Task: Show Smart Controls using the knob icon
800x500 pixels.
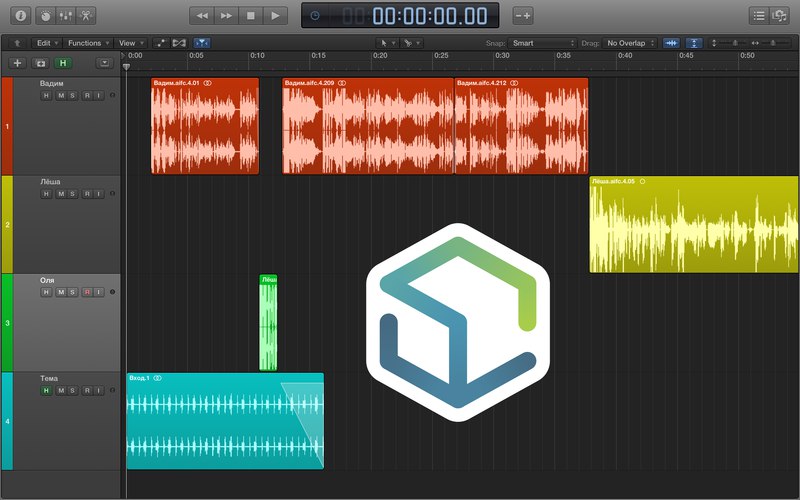Action: (x=45, y=15)
